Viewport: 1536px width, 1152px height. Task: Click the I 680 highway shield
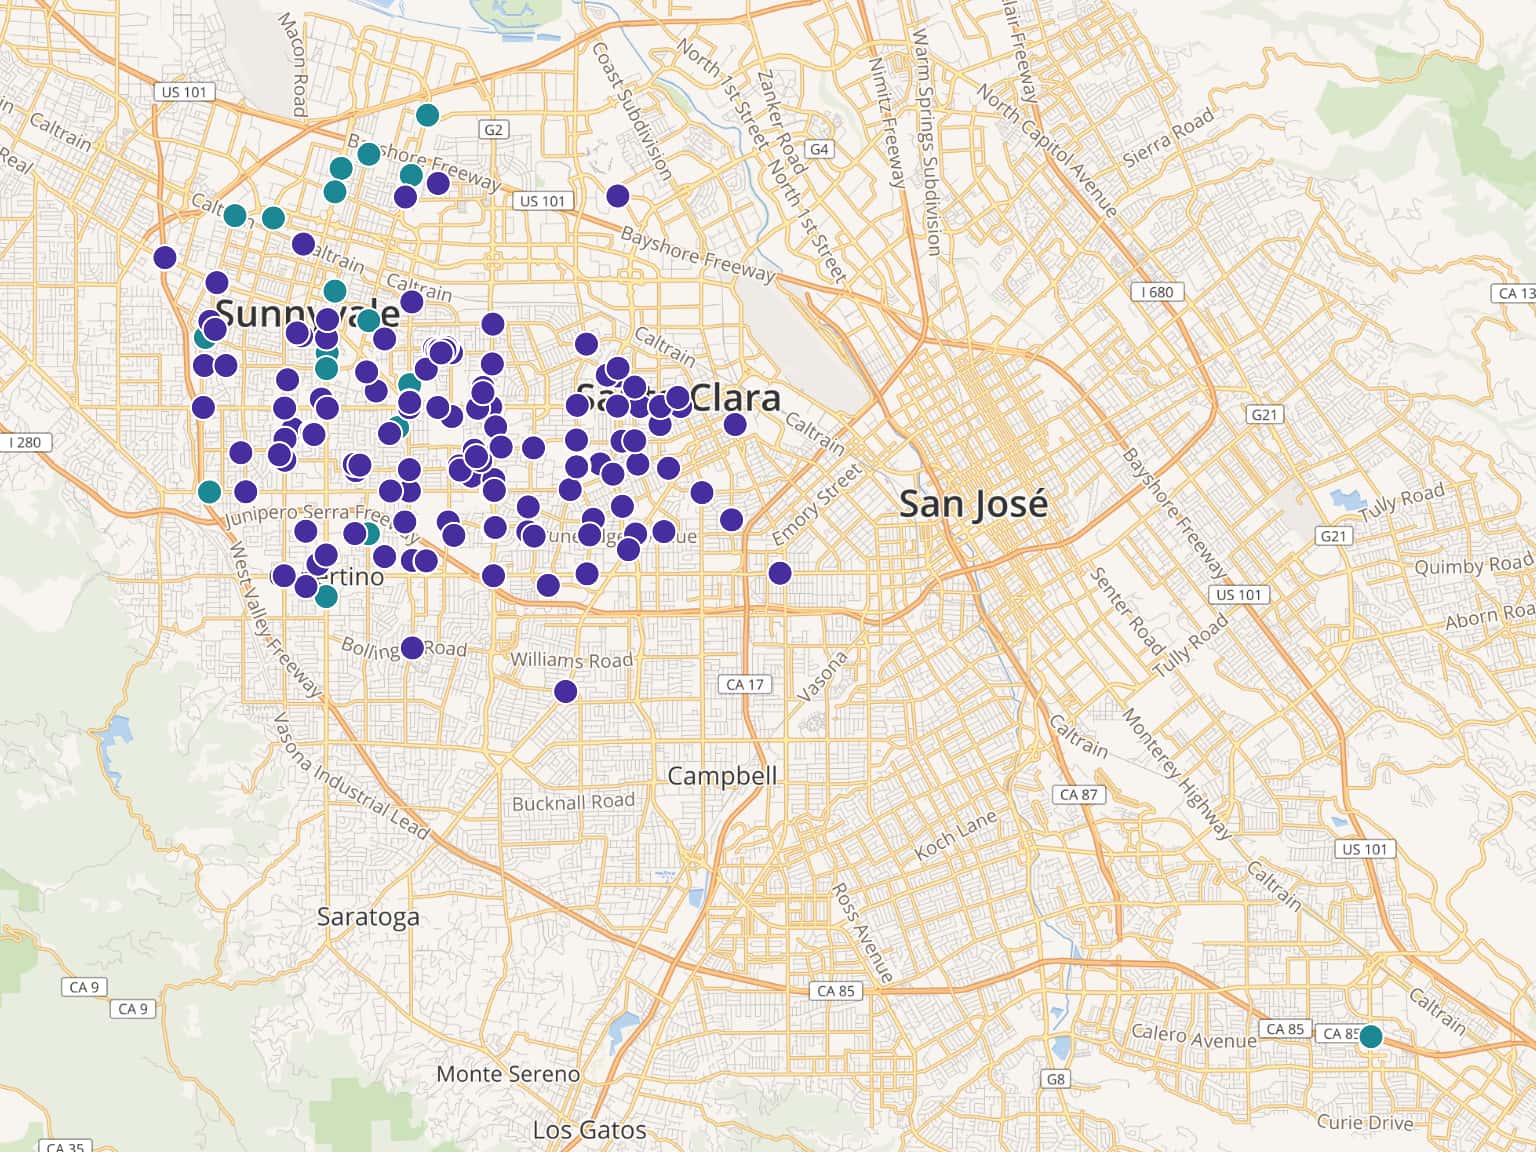[x=1157, y=292]
